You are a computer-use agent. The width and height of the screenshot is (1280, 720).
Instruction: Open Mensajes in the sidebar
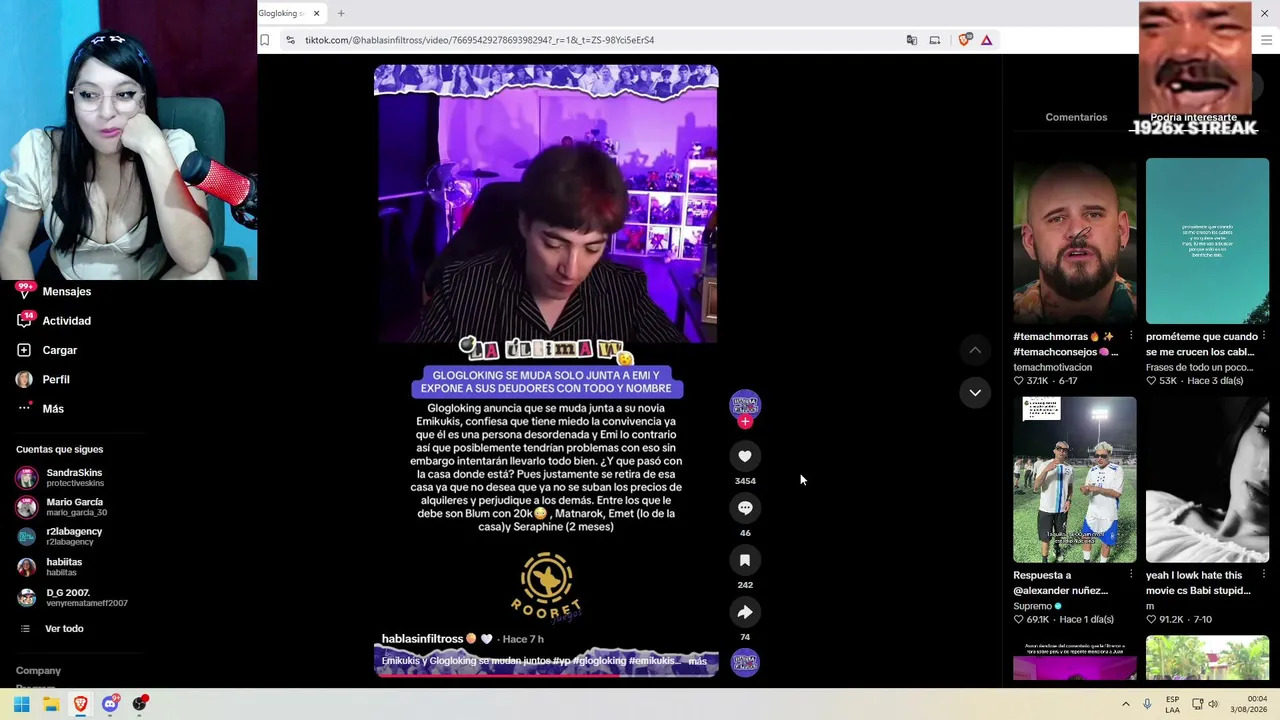tap(55, 292)
